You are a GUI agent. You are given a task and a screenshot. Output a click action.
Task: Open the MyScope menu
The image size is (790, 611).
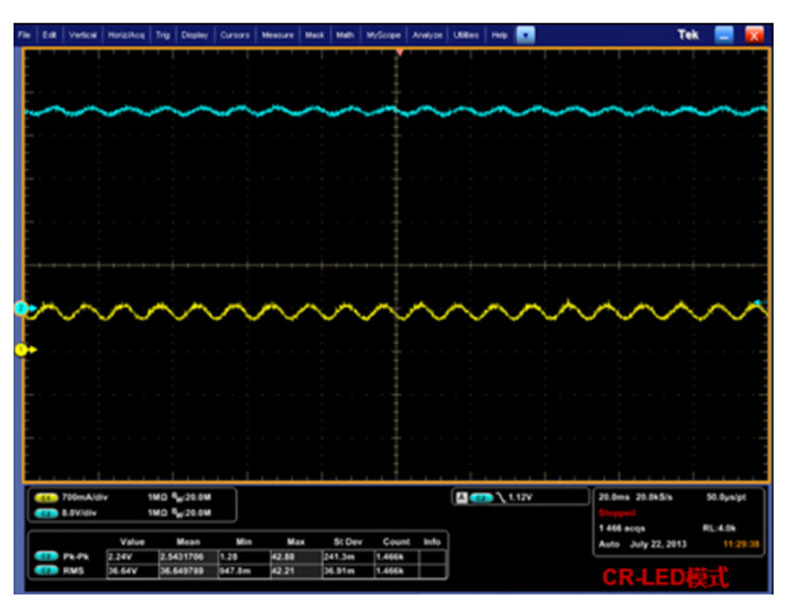pyautogui.click(x=383, y=35)
